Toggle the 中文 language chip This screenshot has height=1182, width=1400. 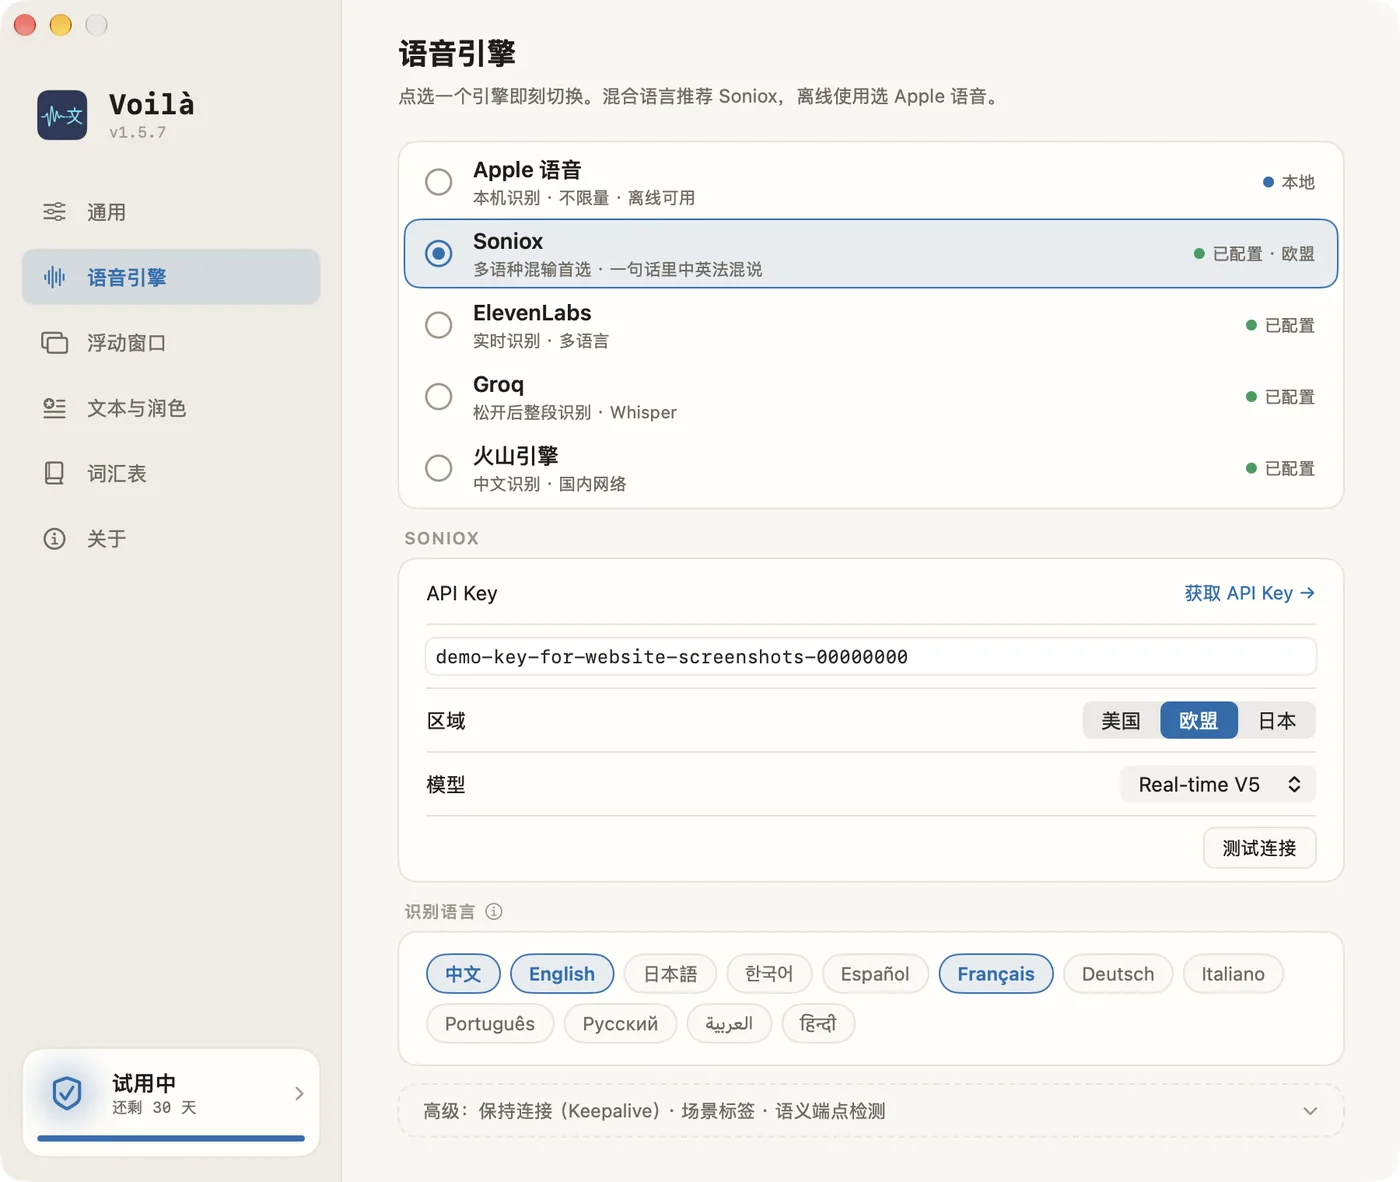(x=463, y=974)
